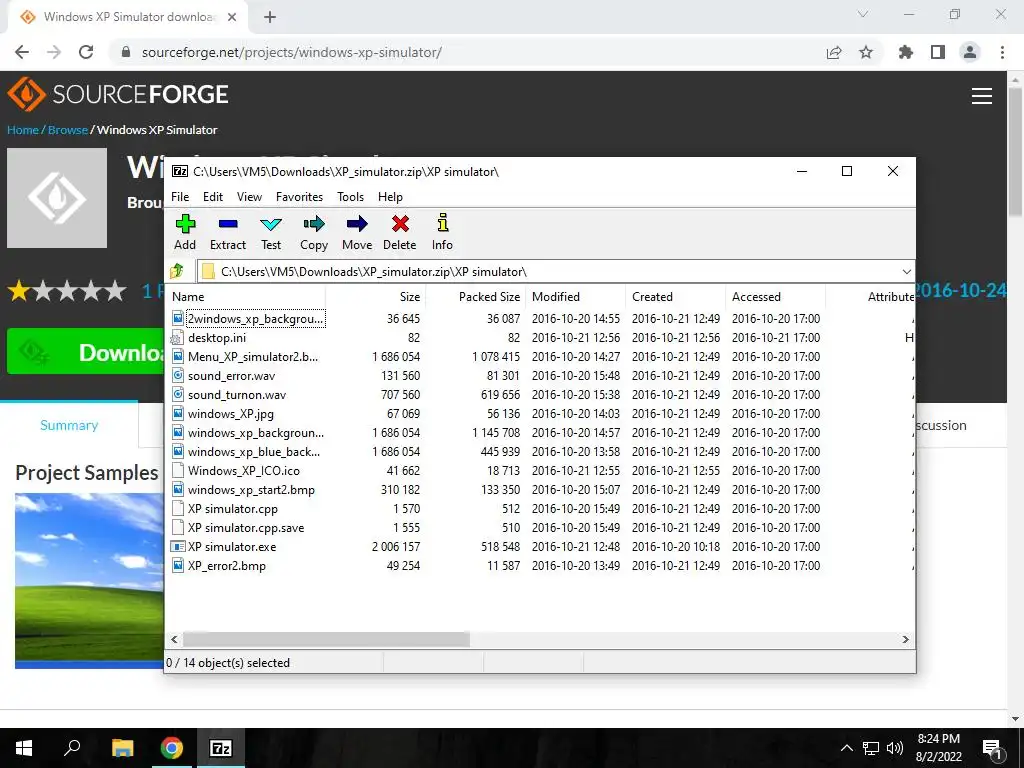Switch to the Summary tab on SourceForge

coord(69,425)
